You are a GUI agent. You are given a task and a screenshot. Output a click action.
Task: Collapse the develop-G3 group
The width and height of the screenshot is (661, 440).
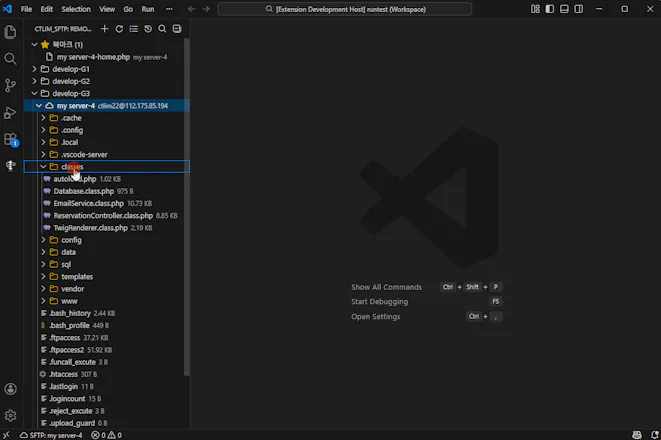coord(35,93)
